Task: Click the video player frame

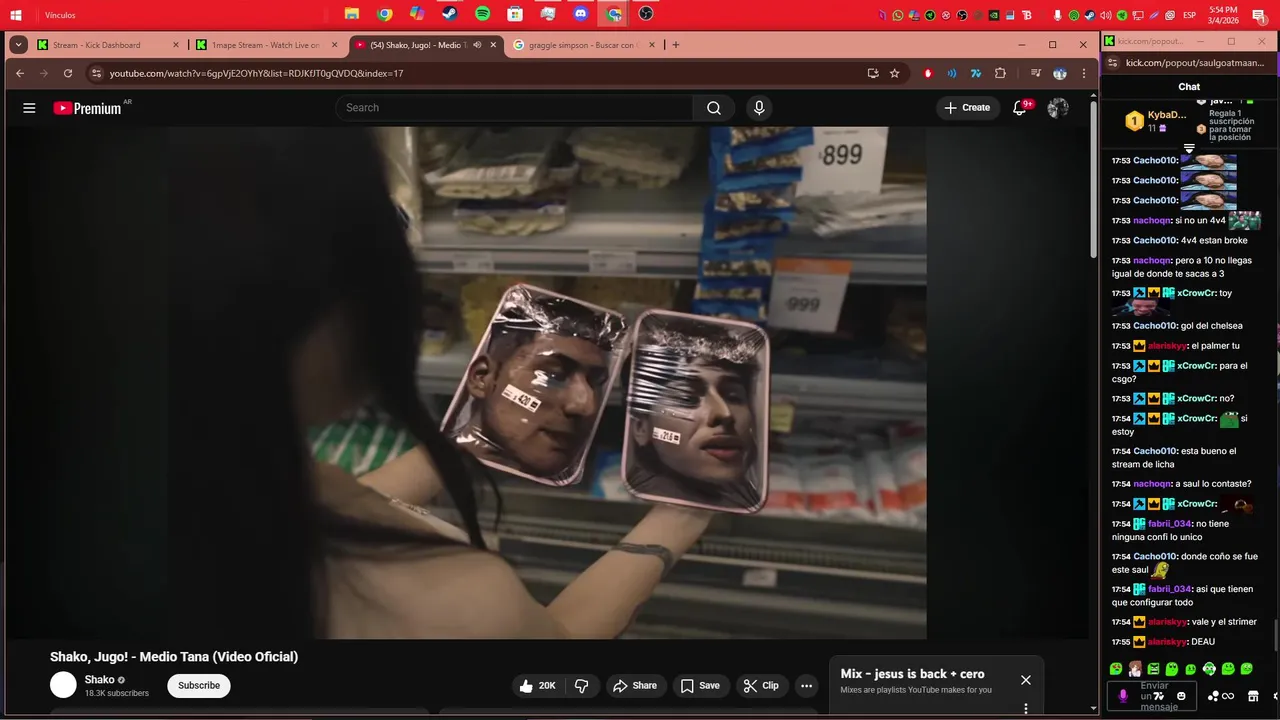Action: point(548,382)
